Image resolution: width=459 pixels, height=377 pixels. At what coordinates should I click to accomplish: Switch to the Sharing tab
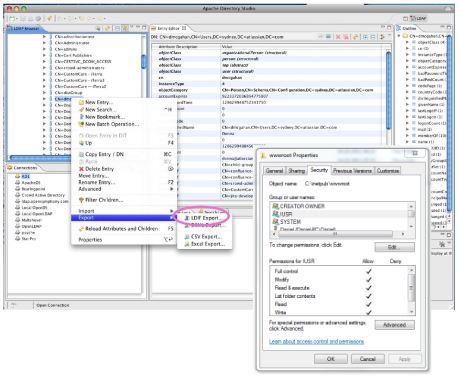pos(296,171)
